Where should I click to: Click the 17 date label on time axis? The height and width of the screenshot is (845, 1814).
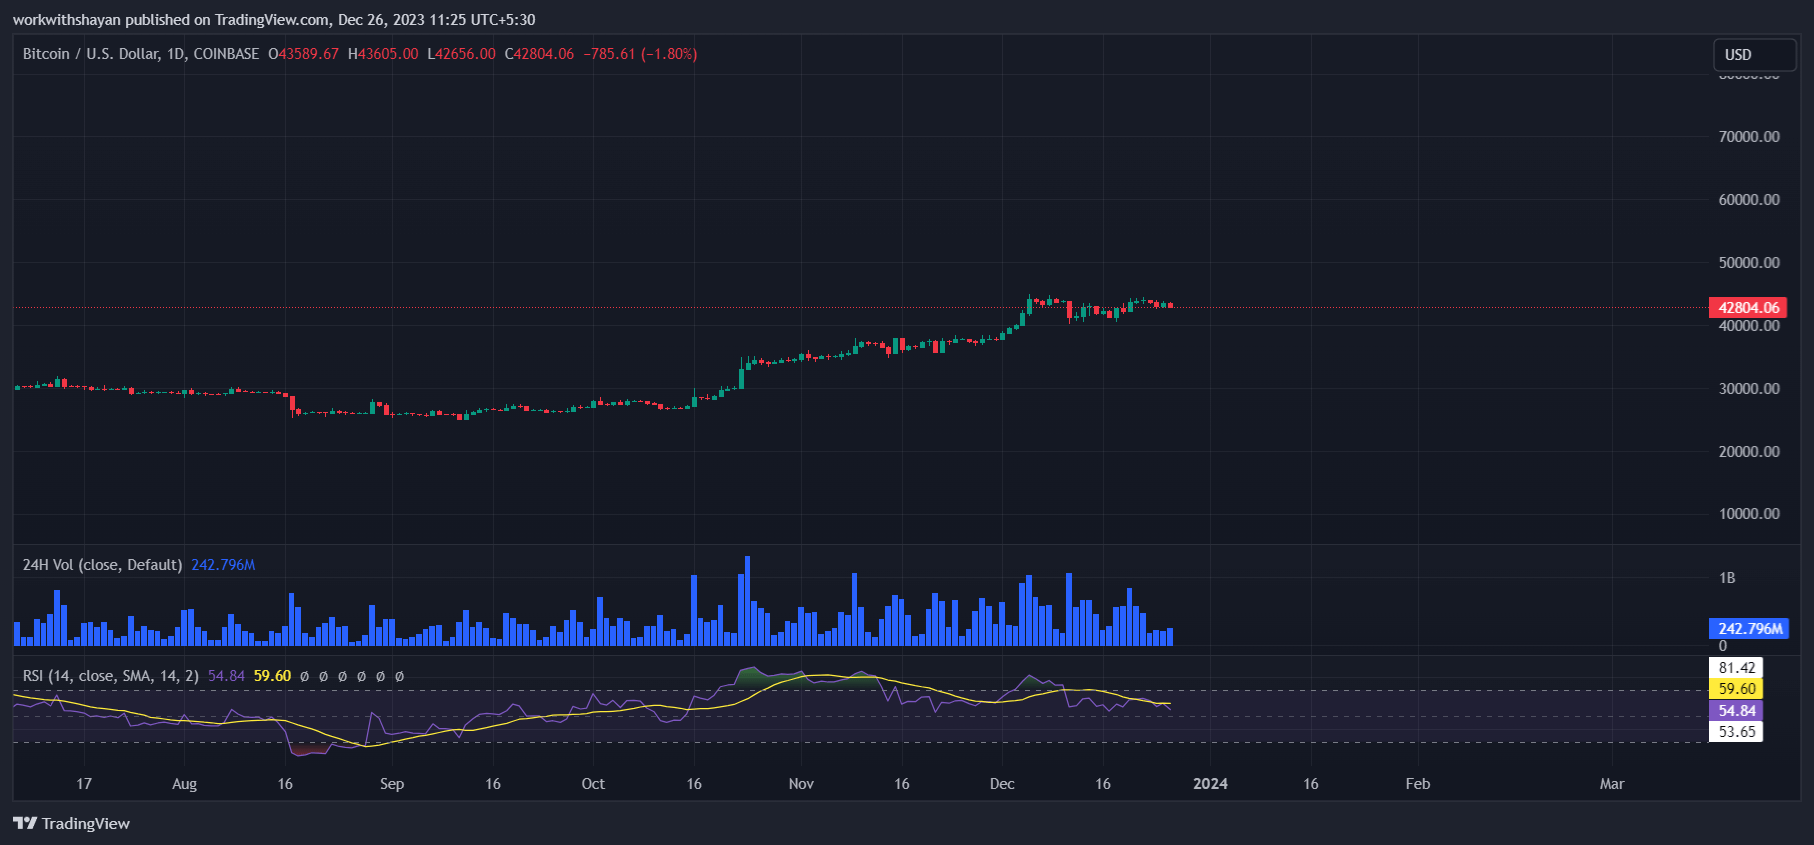[x=84, y=784]
